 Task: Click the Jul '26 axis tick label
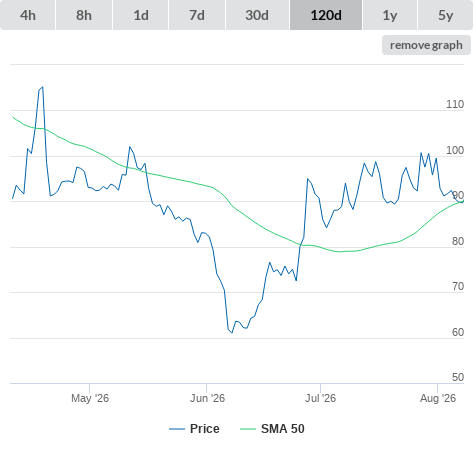click(320, 398)
